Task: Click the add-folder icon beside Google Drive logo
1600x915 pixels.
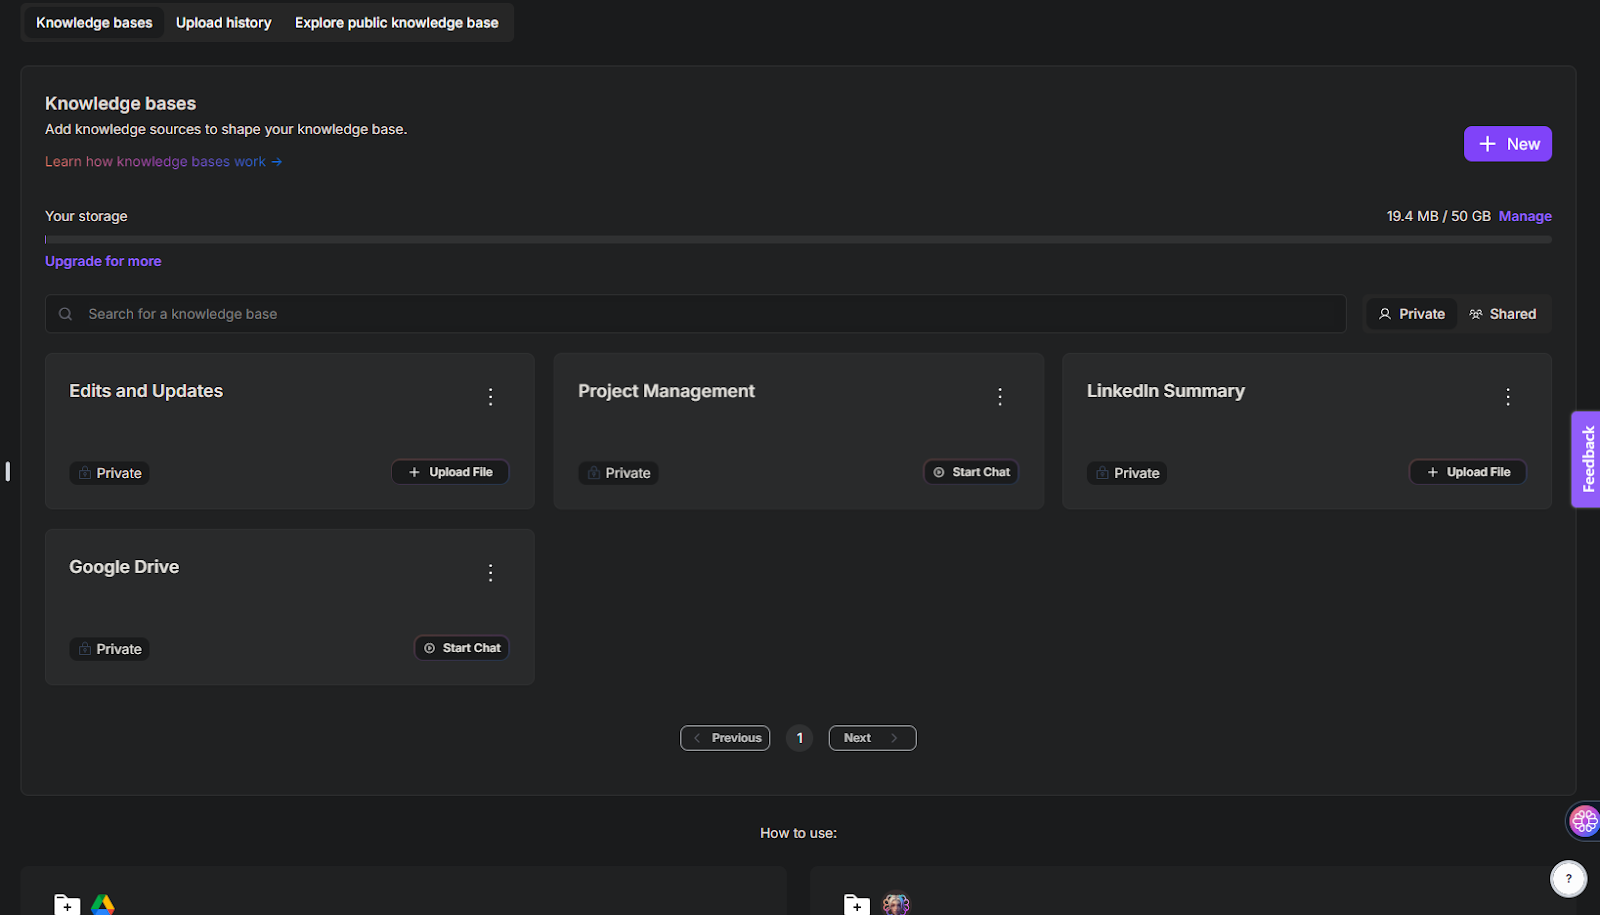Action: pyautogui.click(x=66, y=905)
